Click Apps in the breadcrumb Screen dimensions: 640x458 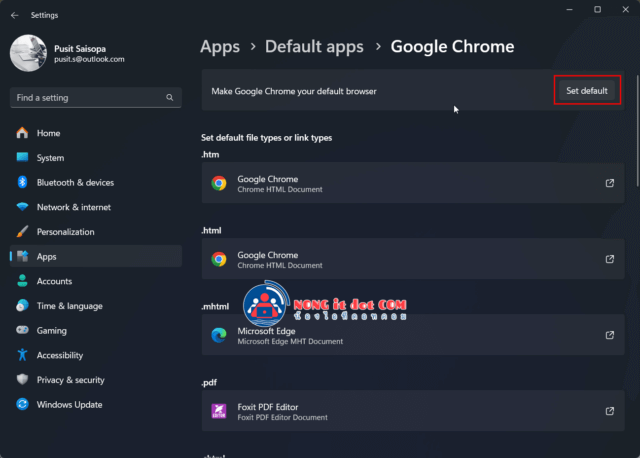(220, 47)
